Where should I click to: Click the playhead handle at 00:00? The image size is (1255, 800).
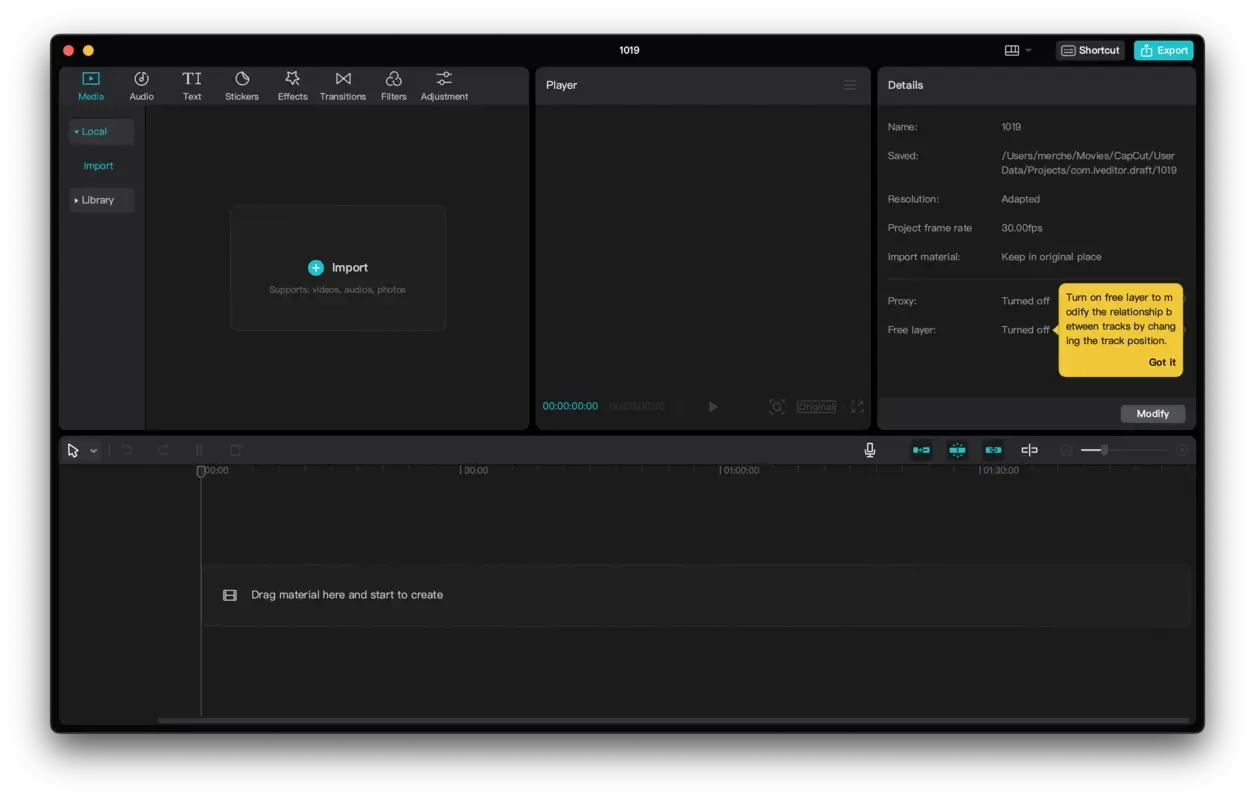201,471
